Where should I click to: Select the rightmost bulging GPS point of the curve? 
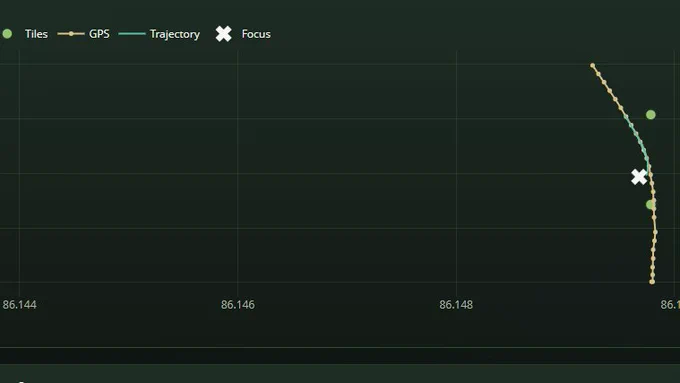coord(655,232)
